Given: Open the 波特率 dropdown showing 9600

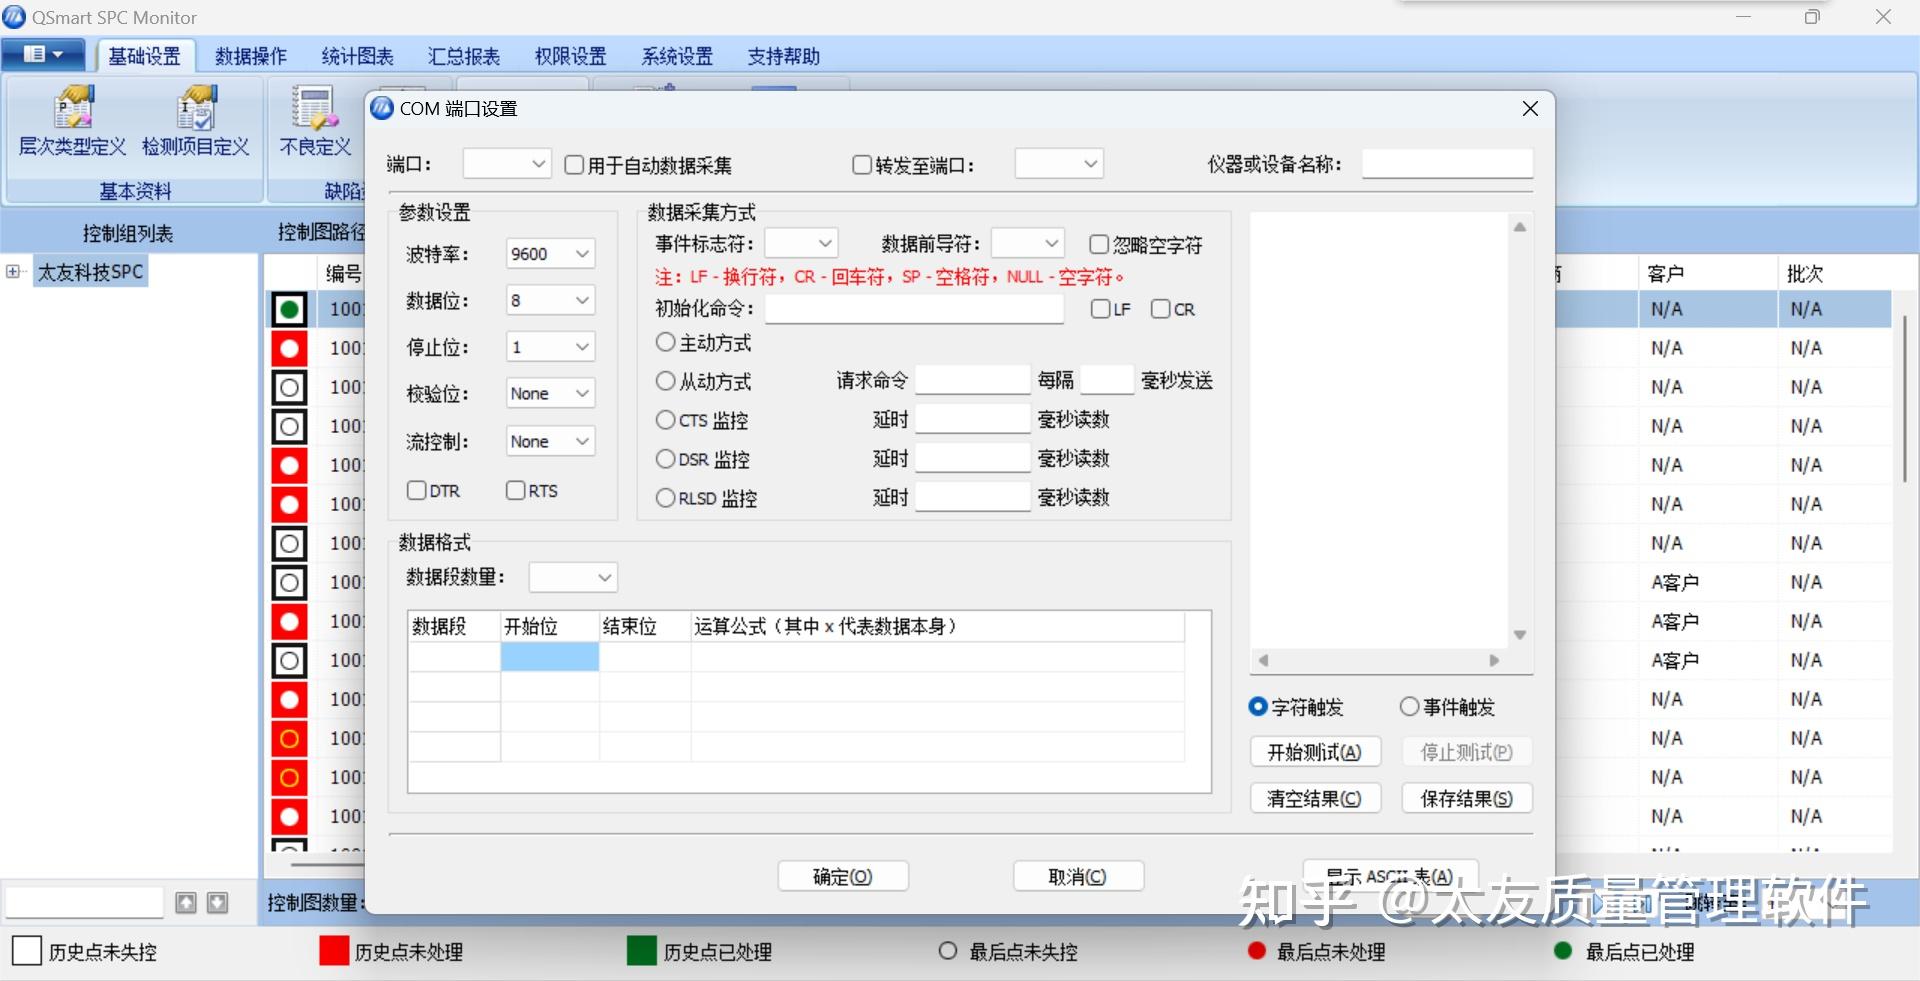Looking at the screenshot, I should 550,254.
